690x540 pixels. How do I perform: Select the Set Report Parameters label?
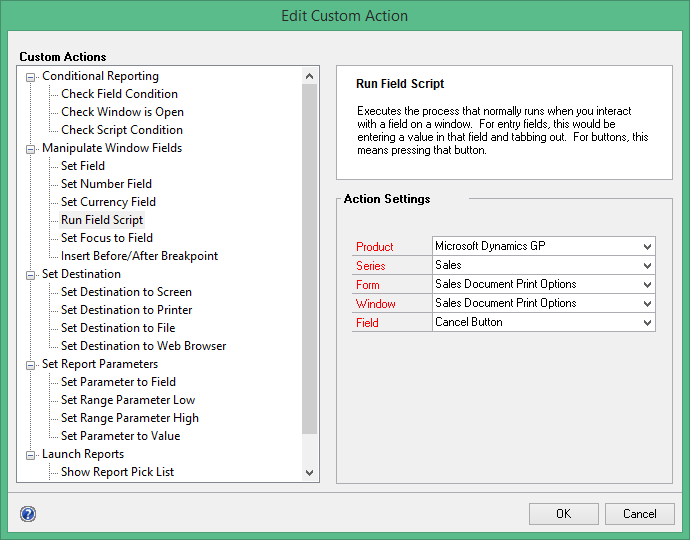[x=100, y=364]
